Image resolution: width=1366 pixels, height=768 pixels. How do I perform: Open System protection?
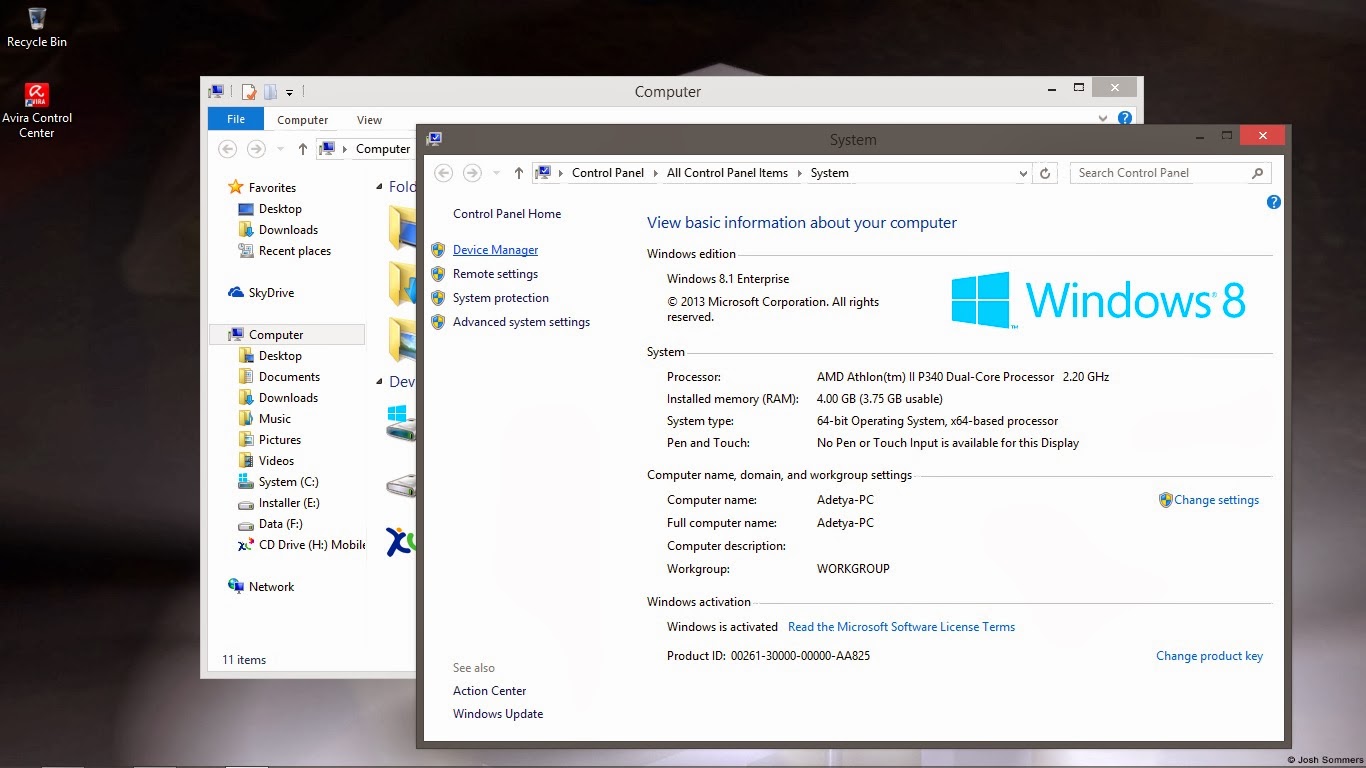pyautogui.click(x=500, y=298)
